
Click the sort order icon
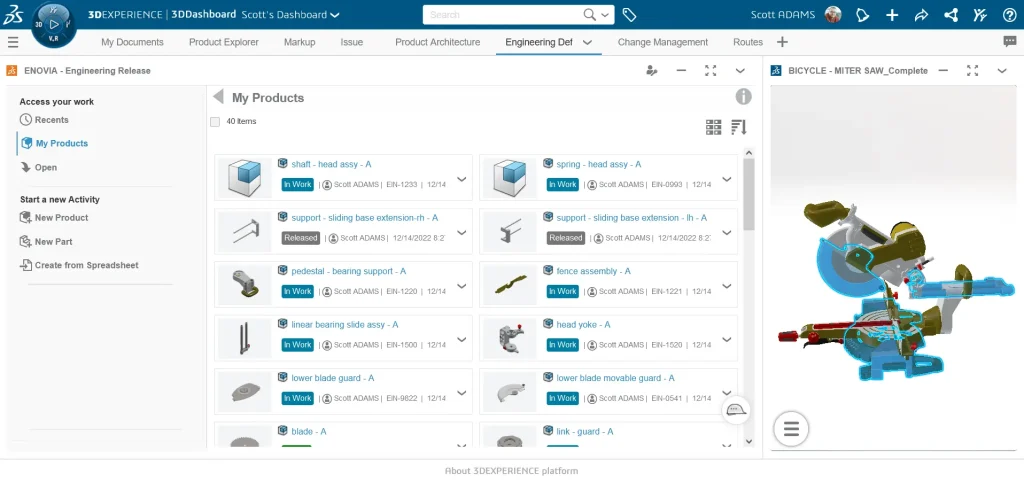[739, 127]
